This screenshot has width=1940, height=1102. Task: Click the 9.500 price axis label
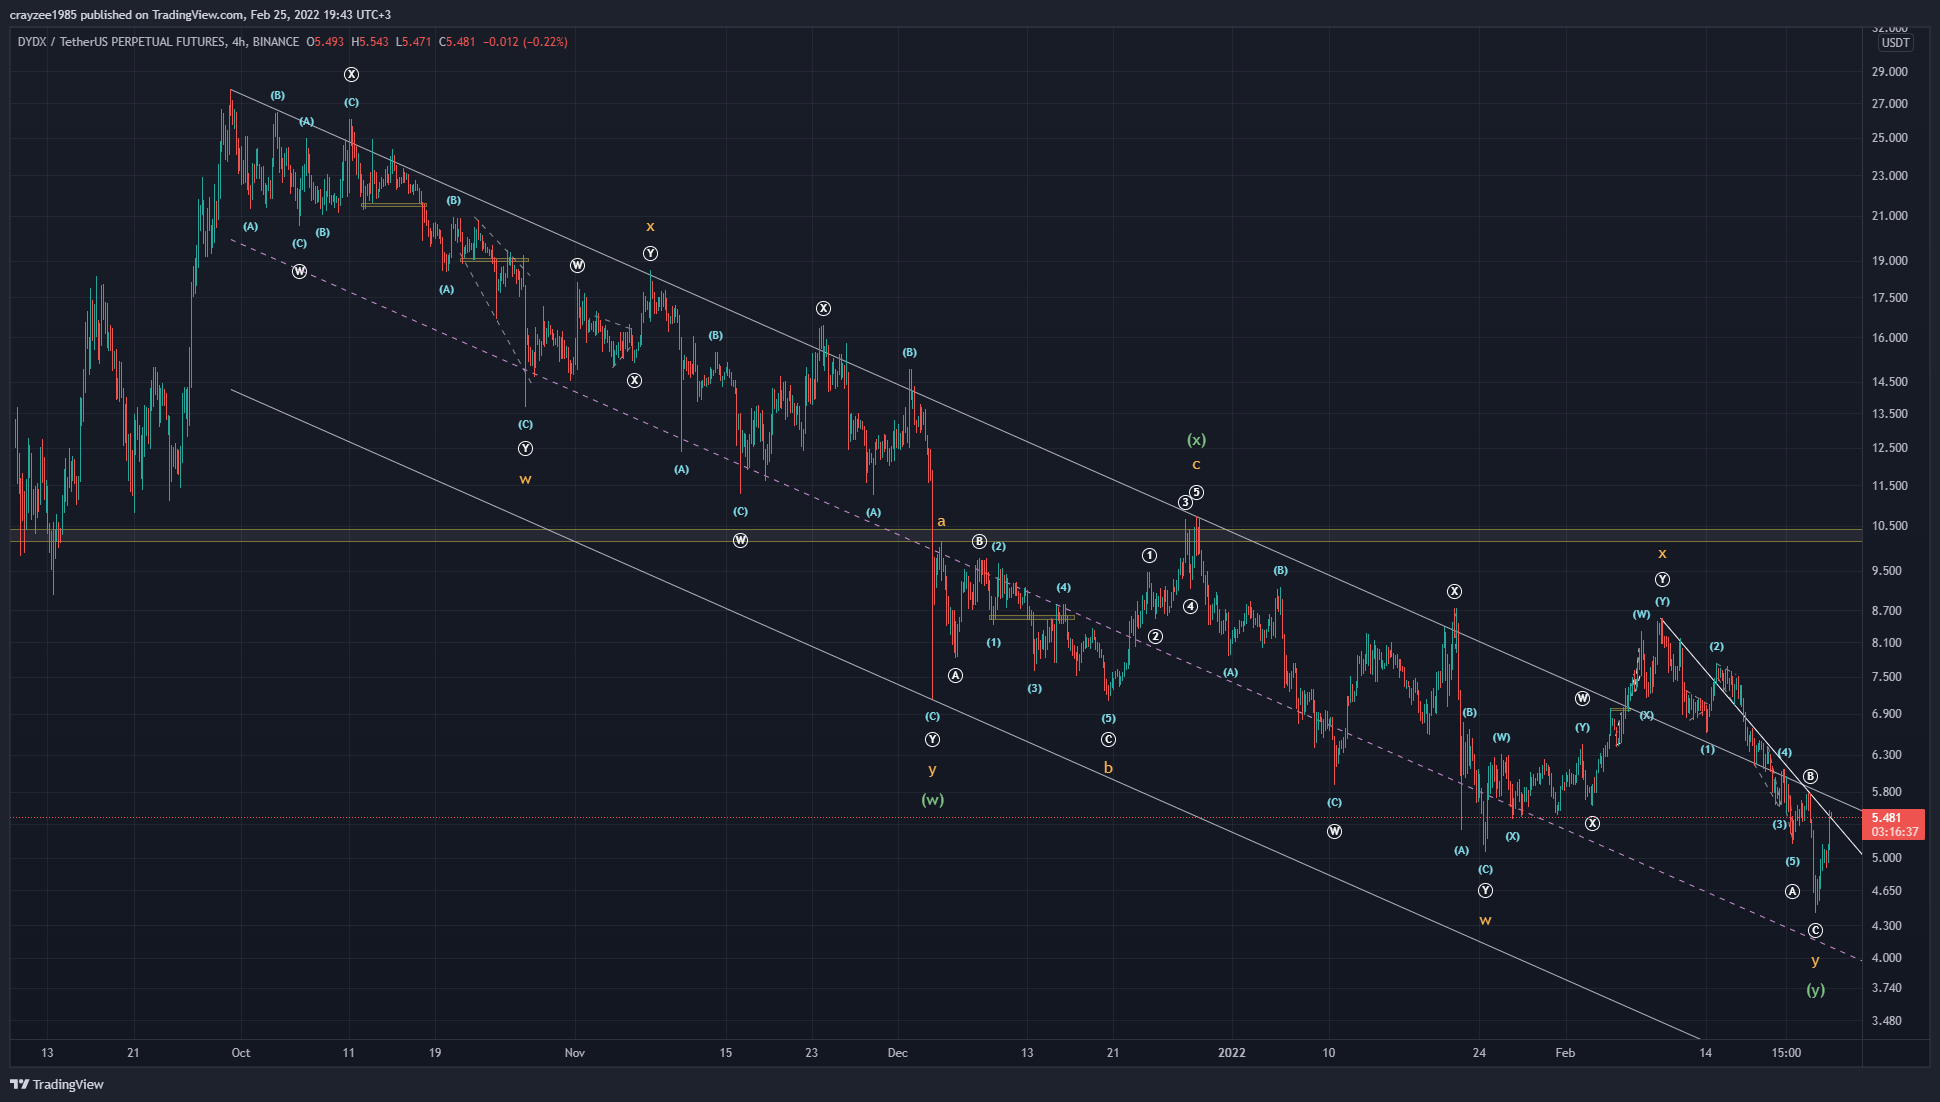[x=1887, y=571]
